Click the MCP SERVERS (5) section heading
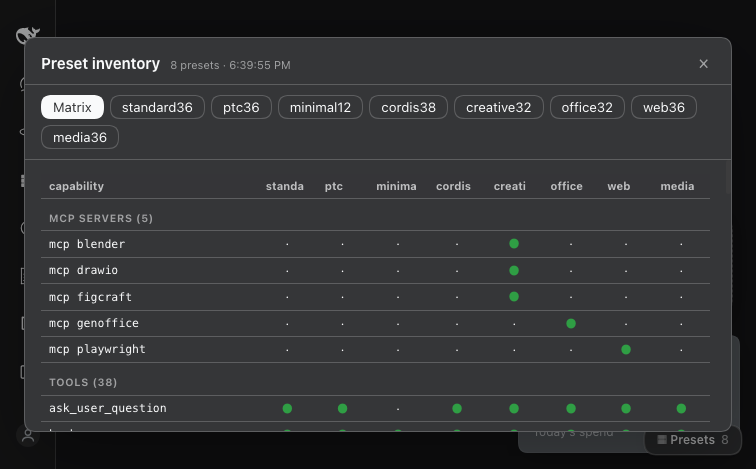 101,218
